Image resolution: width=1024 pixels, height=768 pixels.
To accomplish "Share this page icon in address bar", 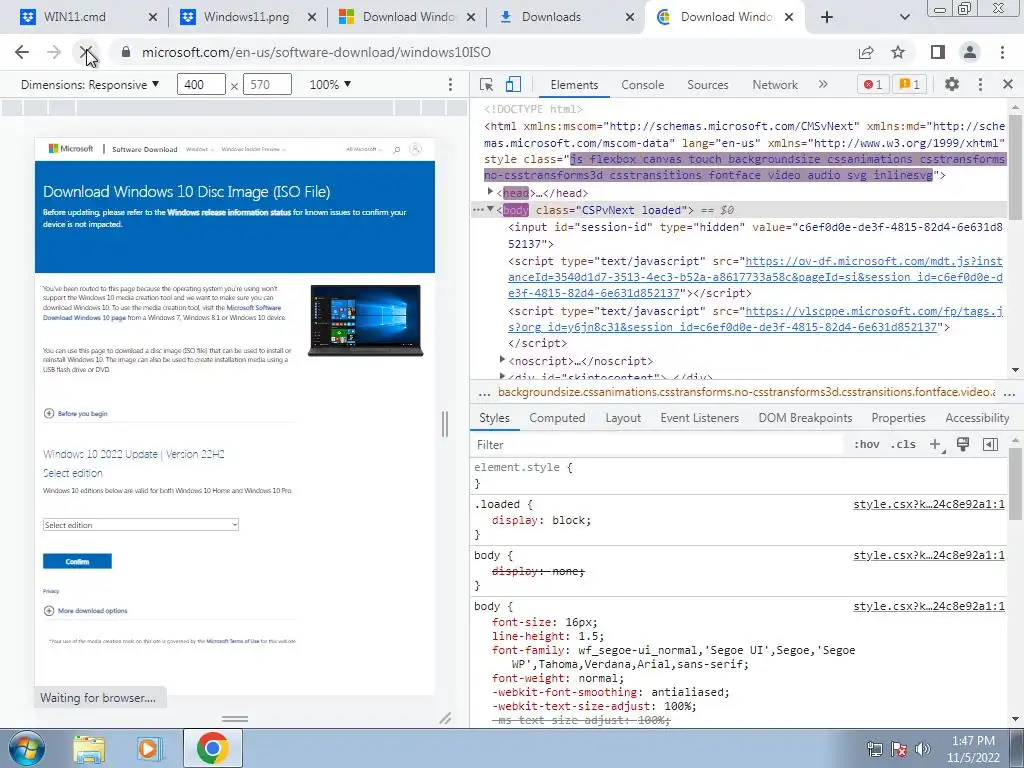I will pos(866,52).
